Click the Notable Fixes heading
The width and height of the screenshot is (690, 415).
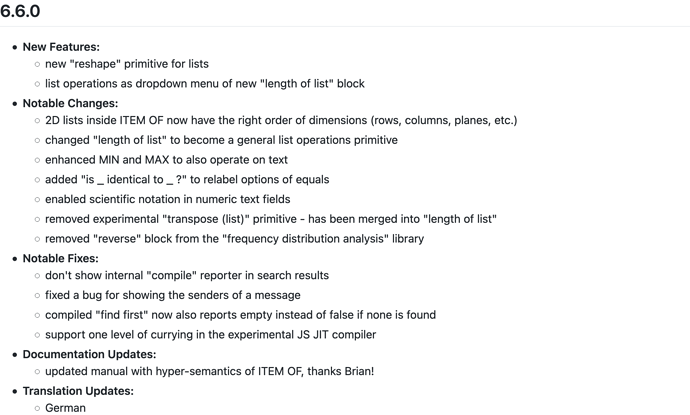pyautogui.click(x=61, y=259)
